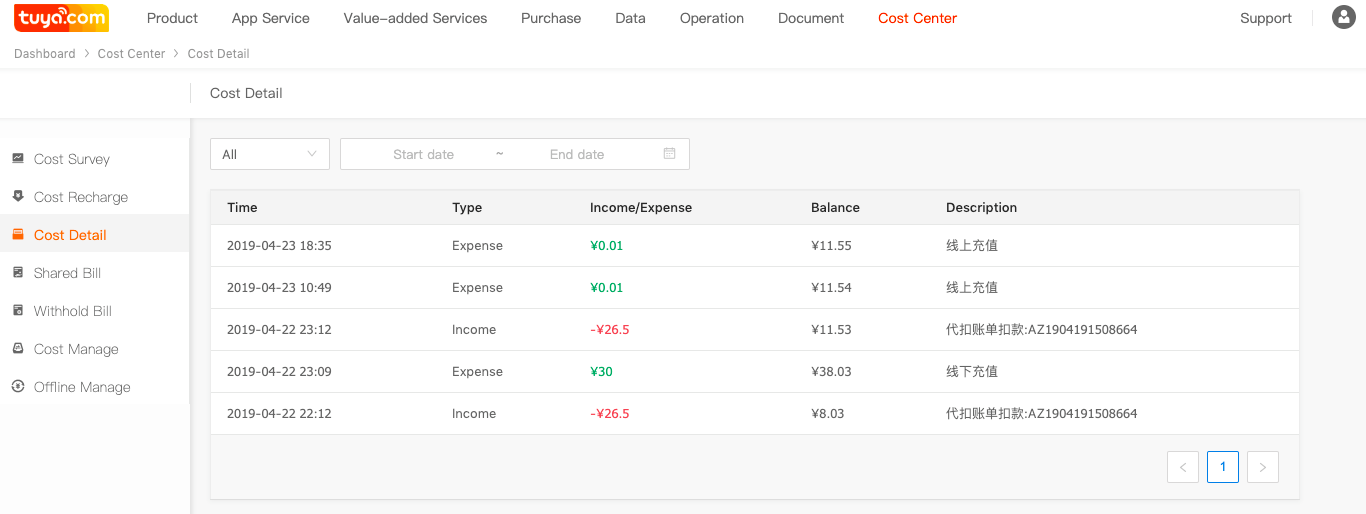Click Cost Detail breadcrumb

[219, 54]
